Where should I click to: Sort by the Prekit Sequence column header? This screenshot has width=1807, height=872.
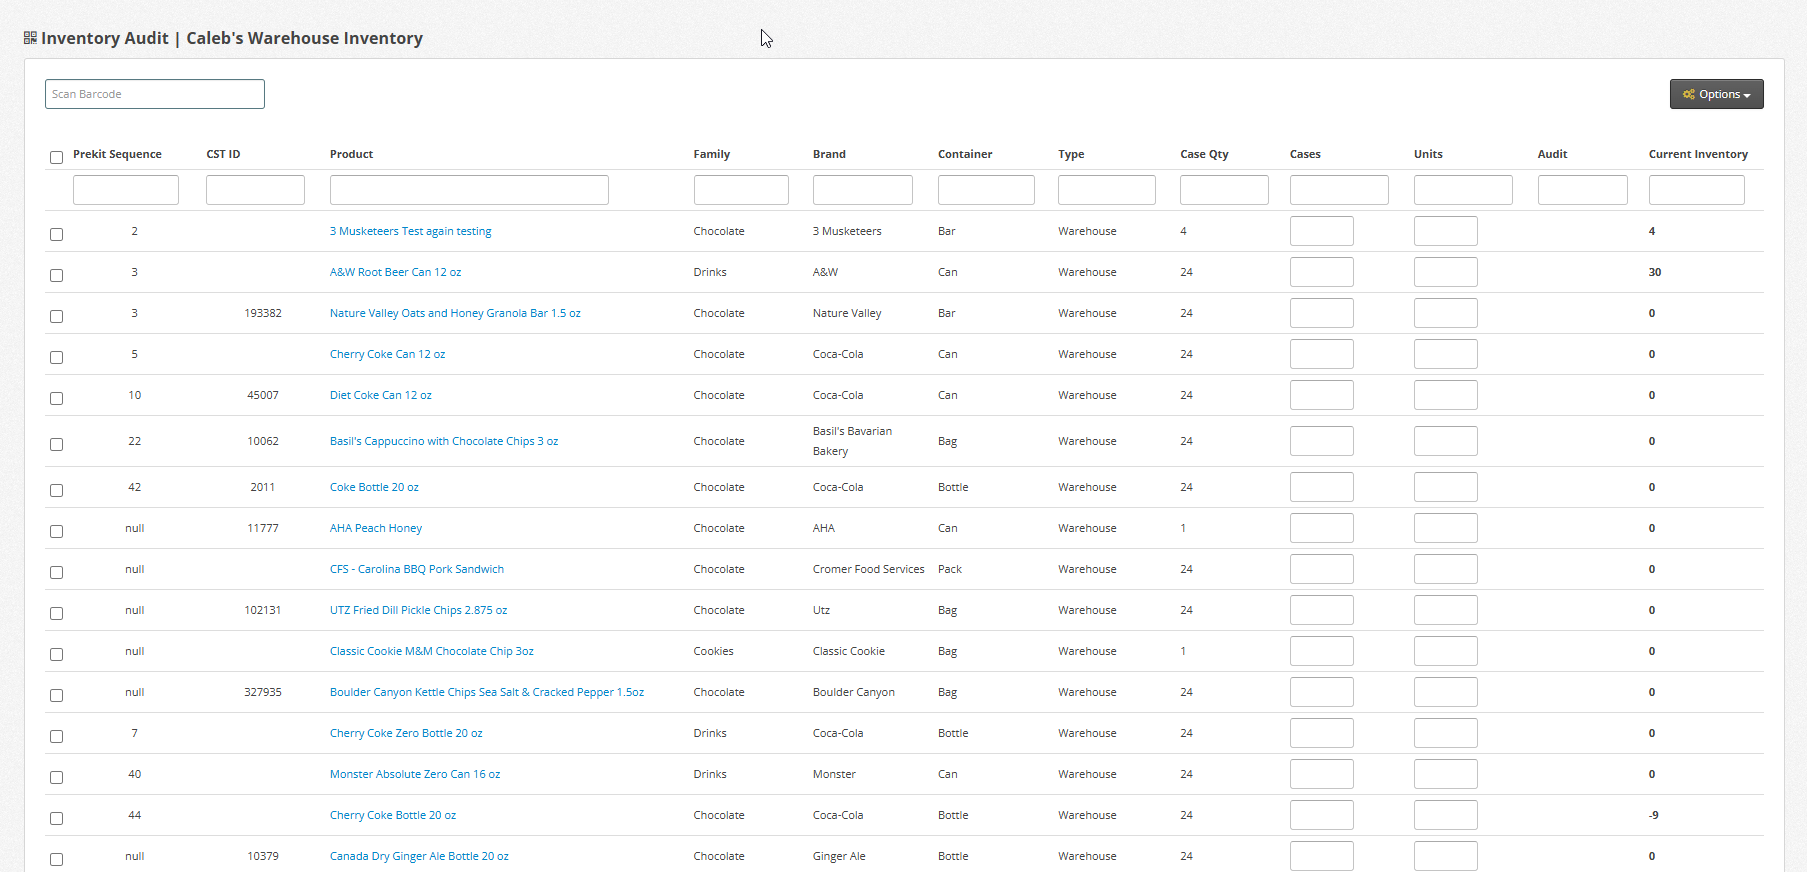[x=117, y=154]
